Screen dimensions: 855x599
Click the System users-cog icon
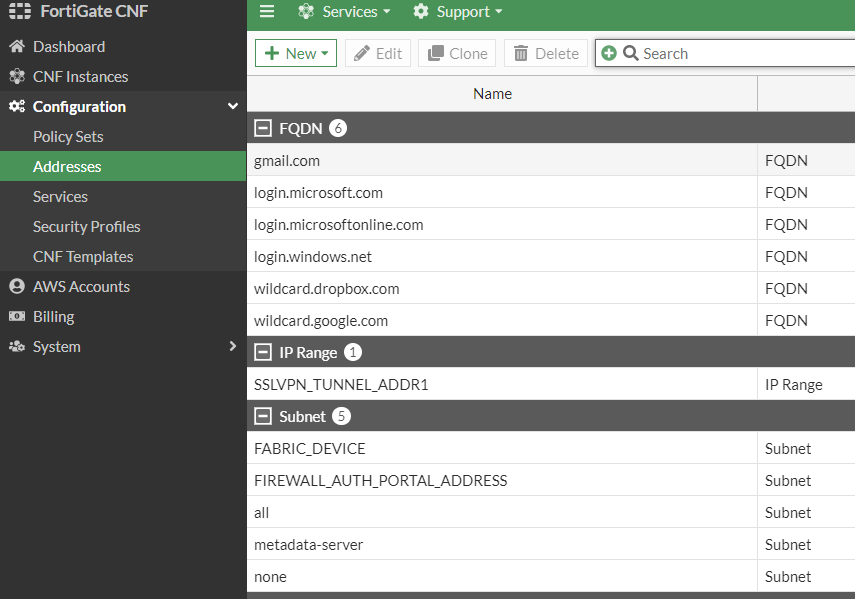pos(17,346)
